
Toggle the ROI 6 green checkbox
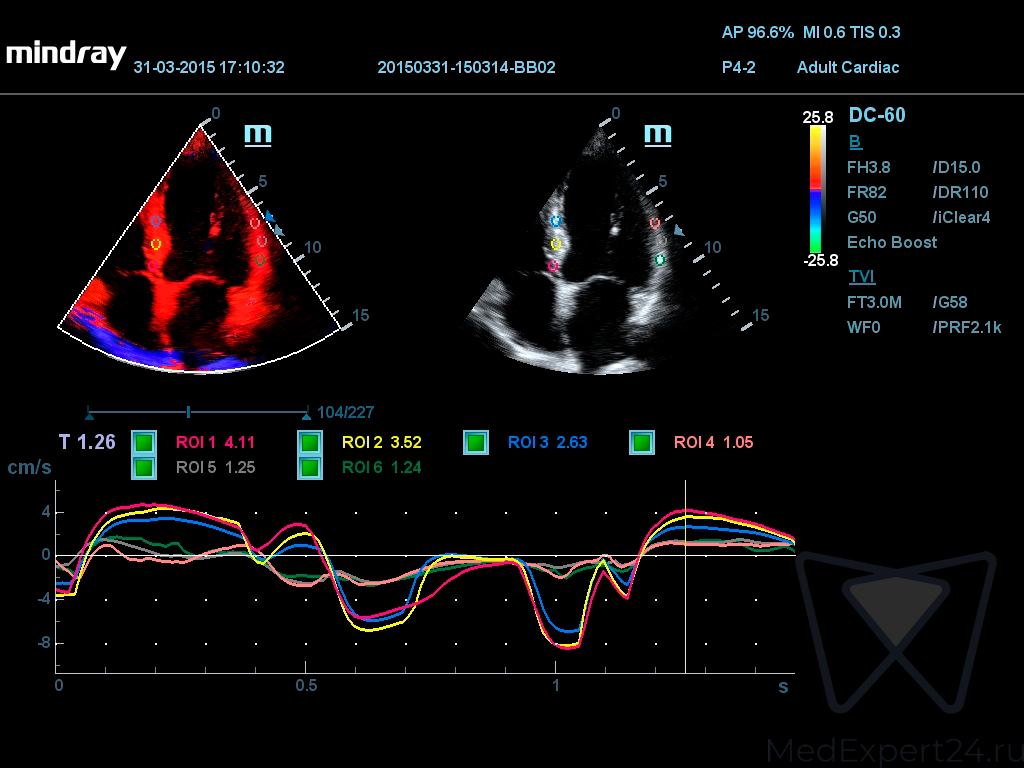tap(310, 468)
